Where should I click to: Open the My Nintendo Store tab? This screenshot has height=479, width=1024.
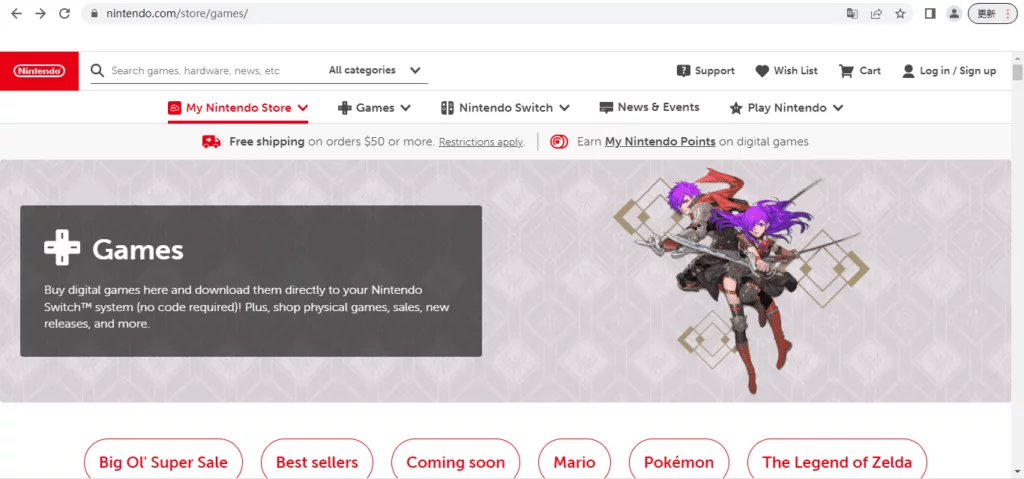[238, 108]
